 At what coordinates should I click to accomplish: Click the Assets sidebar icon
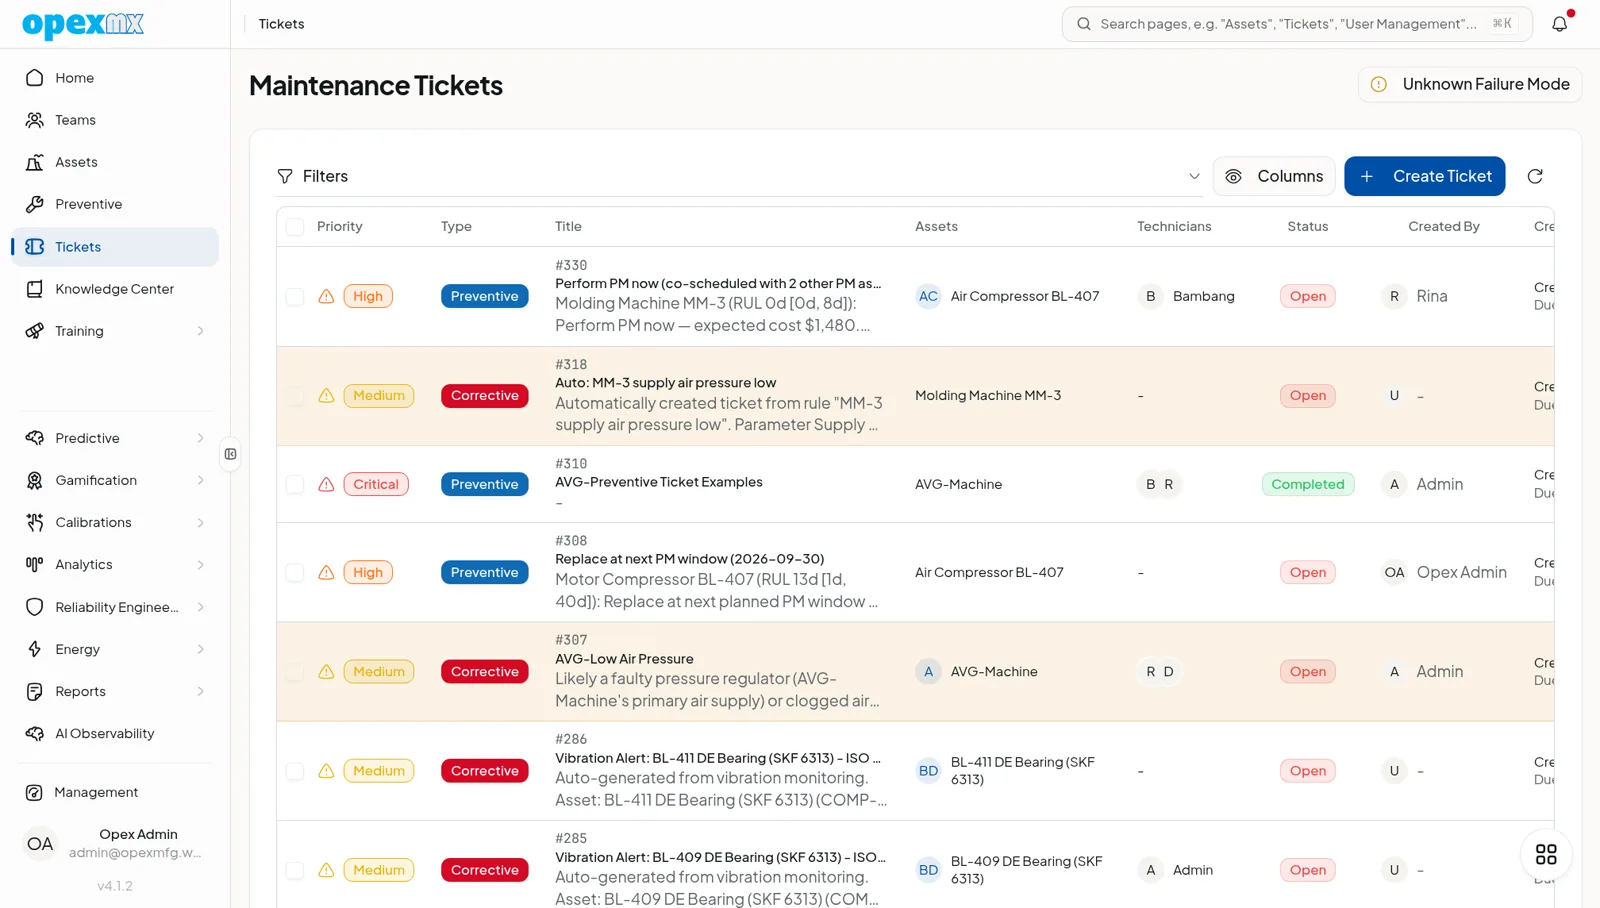pos(35,162)
